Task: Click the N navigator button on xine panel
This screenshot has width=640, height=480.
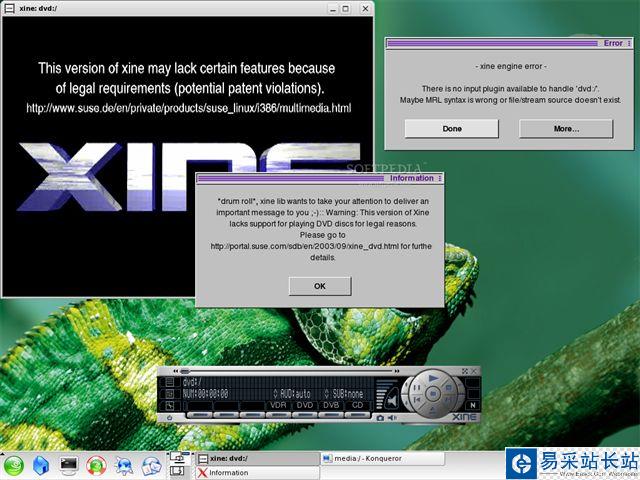Action: pyautogui.click(x=473, y=405)
